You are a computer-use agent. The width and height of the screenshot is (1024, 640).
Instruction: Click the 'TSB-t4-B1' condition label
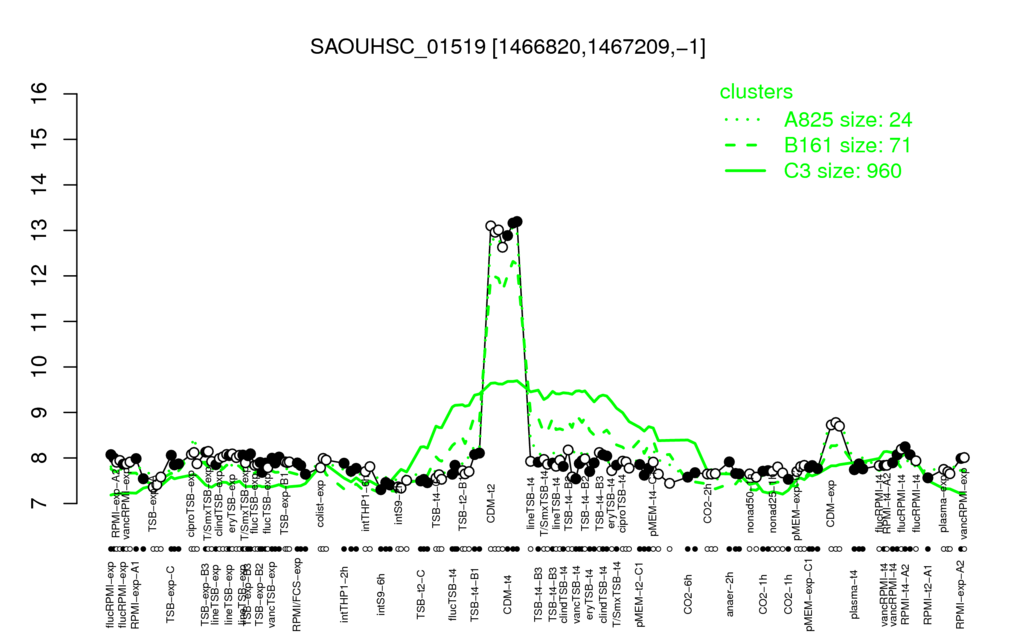pyautogui.click(x=475, y=594)
